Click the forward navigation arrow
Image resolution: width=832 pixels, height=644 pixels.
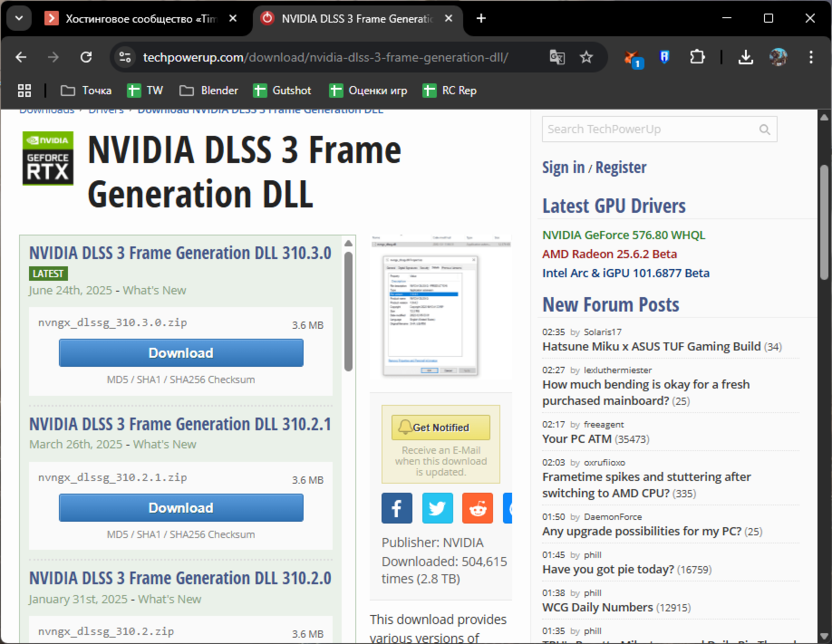(53, 57)
